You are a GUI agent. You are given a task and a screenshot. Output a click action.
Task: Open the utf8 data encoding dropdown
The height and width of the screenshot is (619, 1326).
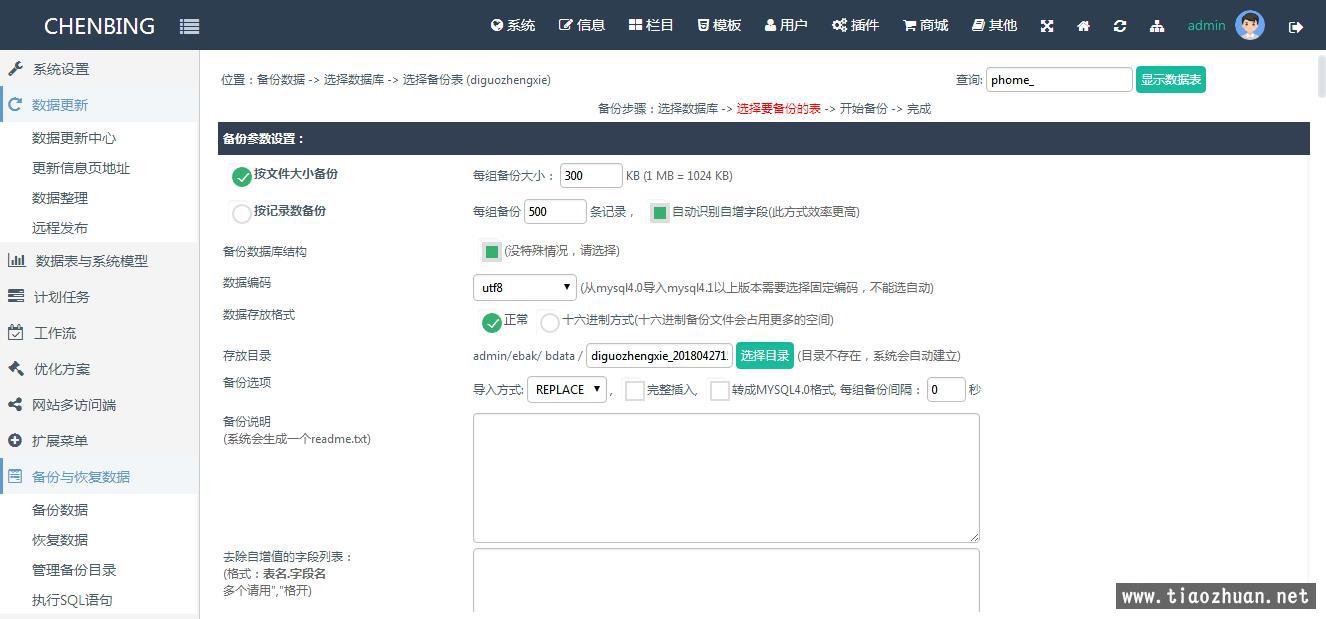pyautogui.click(x=524, y=288)
